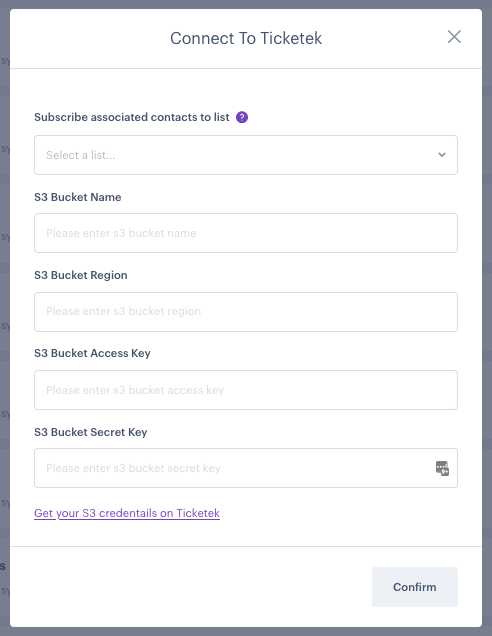Click the Confirm button

pyautogui.click(x=415, y=587)
